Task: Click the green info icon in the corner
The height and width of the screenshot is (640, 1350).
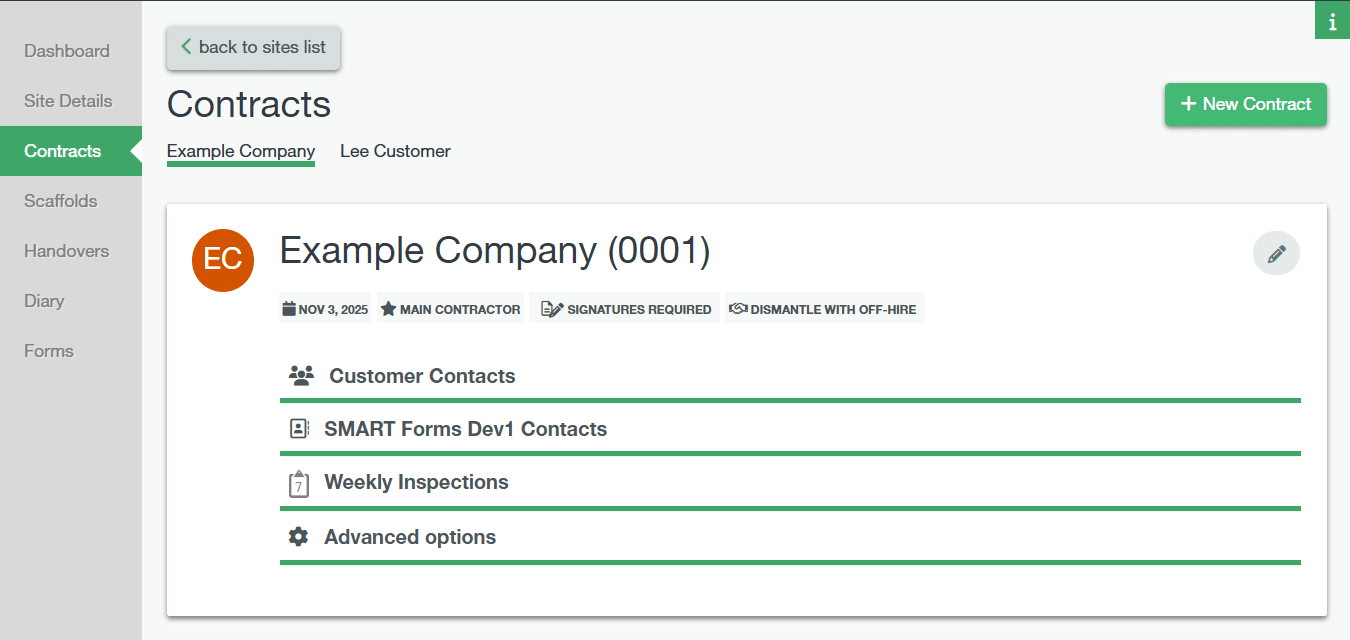Action: pyautogui.click(x=1332, y=22)
